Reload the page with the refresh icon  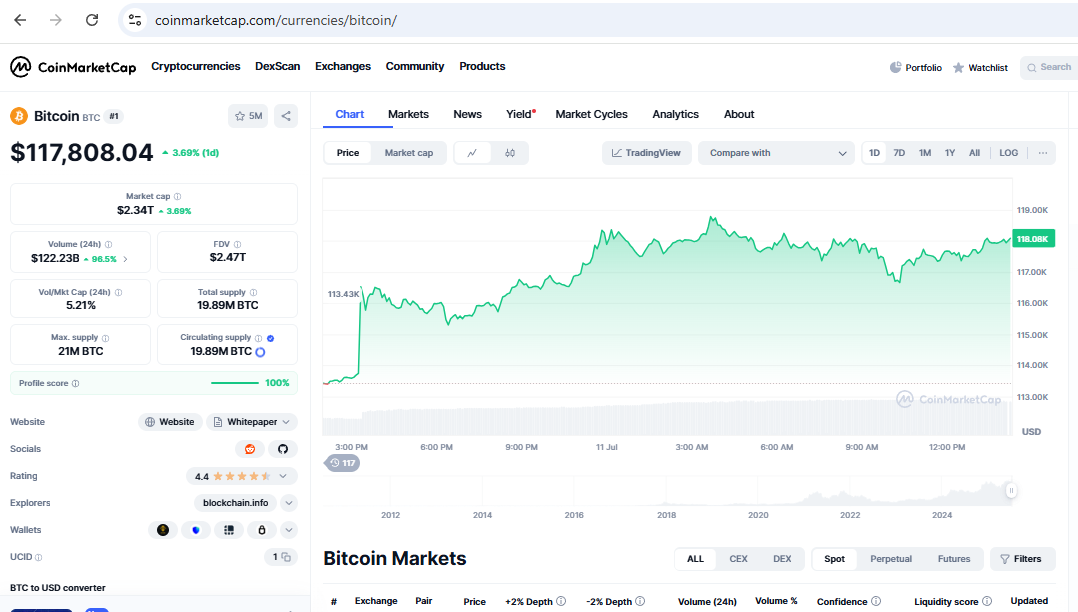click(92, 20)
